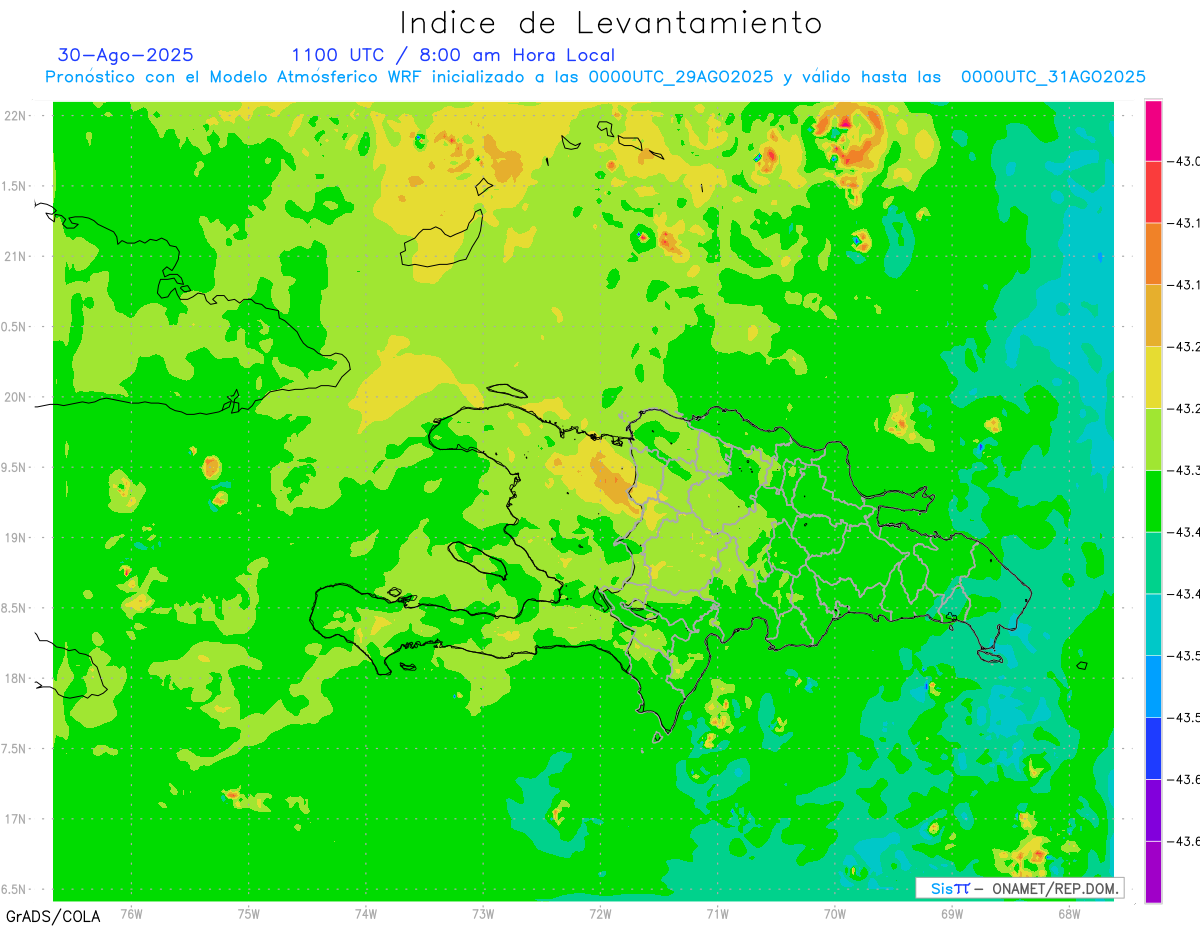Viewport: 1200px width, 927px height.
Task: Click the '21N' latitude axis label
Action: (15, 256)
